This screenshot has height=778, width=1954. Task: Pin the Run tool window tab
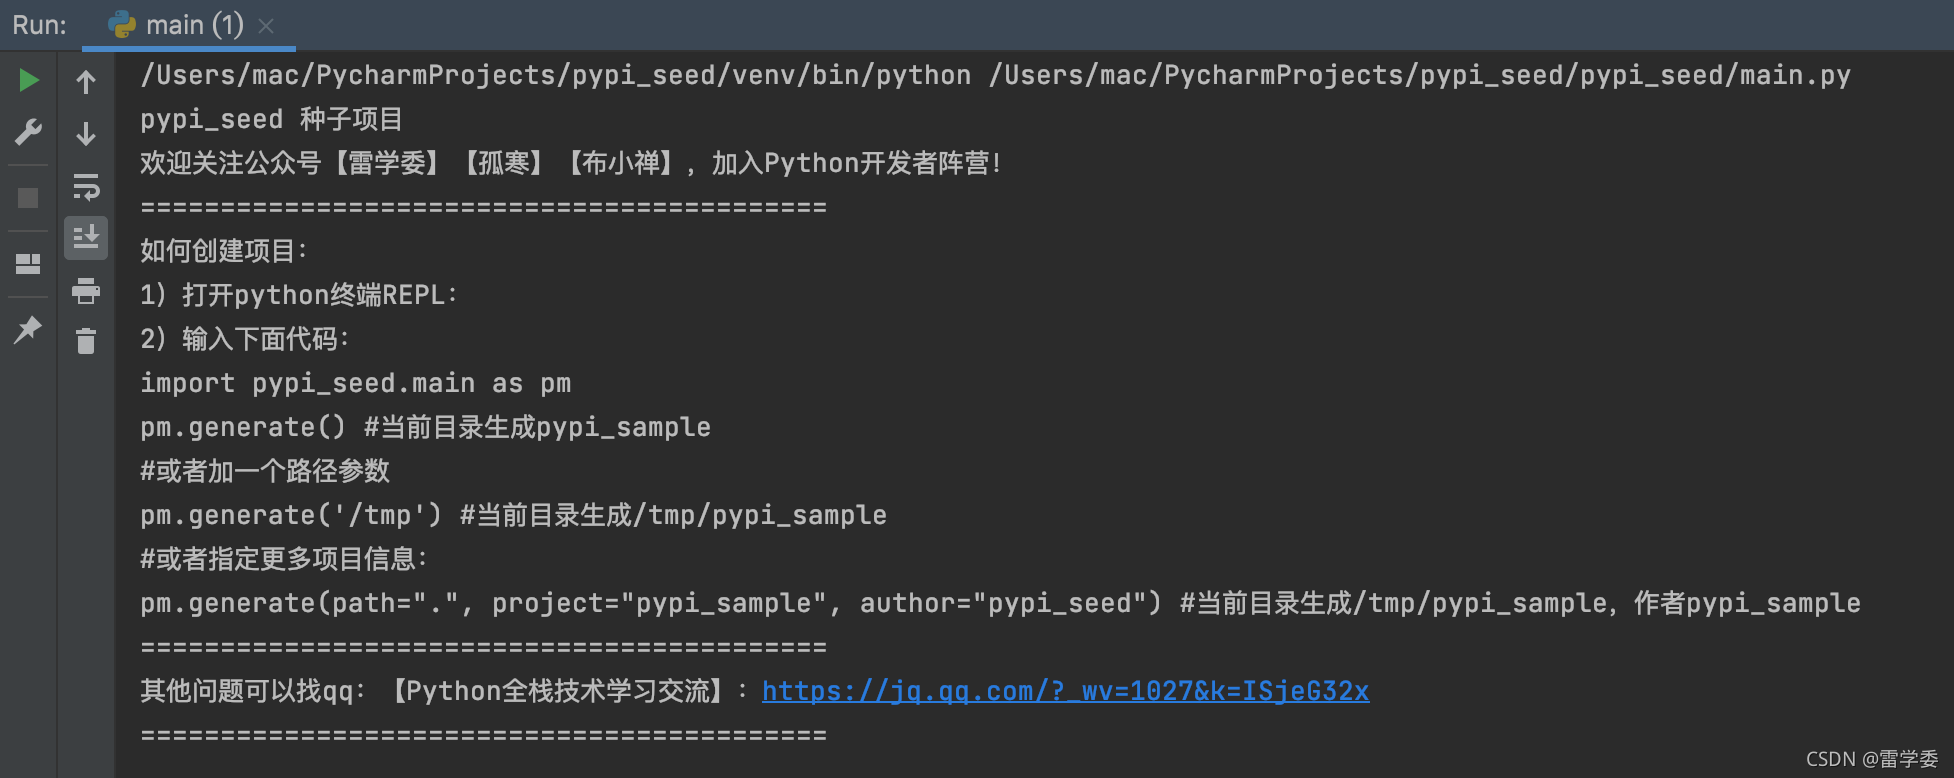pos(28,330)
